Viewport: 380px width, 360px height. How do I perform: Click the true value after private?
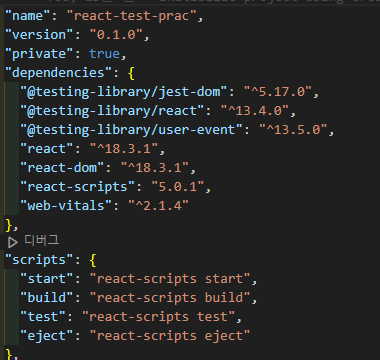pos(105,54)
